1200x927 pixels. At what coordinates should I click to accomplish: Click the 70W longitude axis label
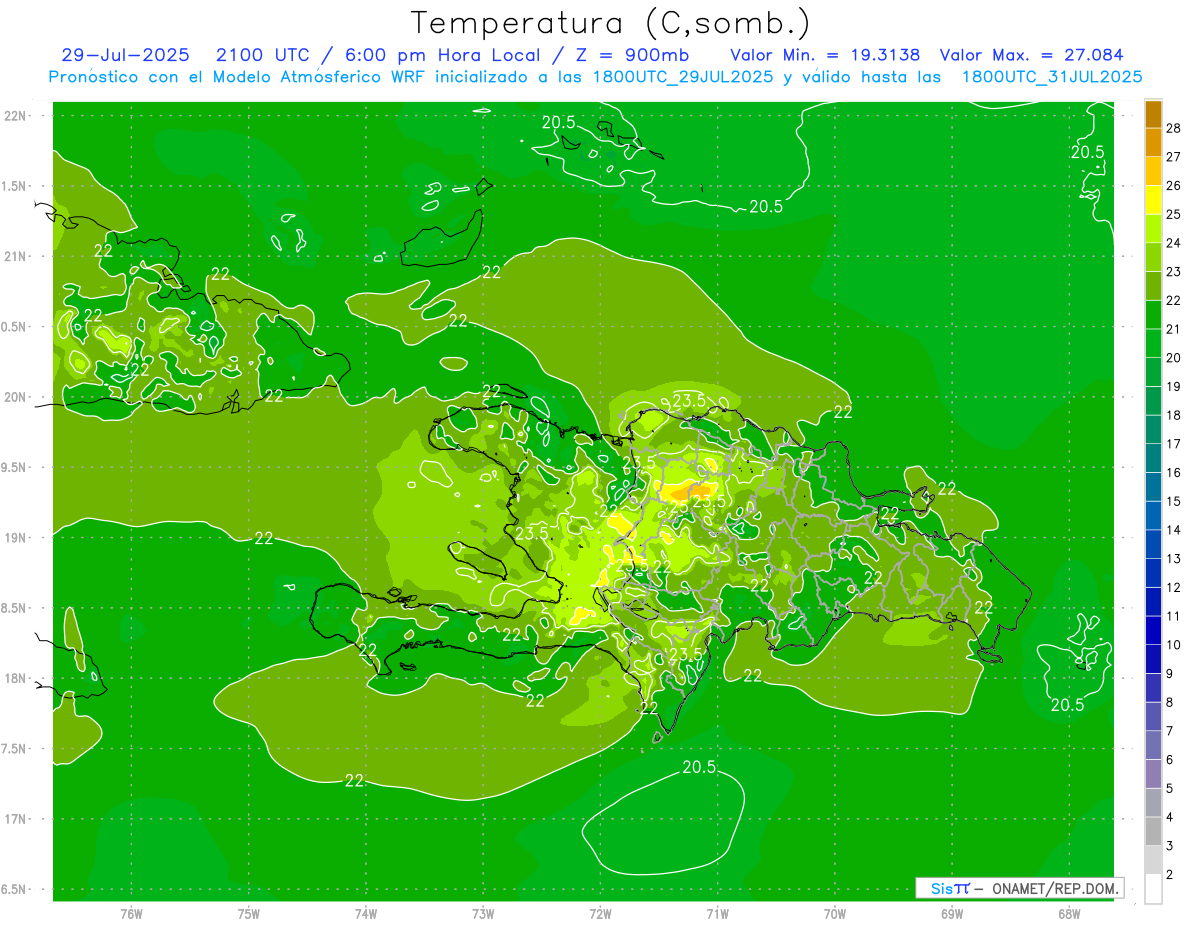(835, 914)
